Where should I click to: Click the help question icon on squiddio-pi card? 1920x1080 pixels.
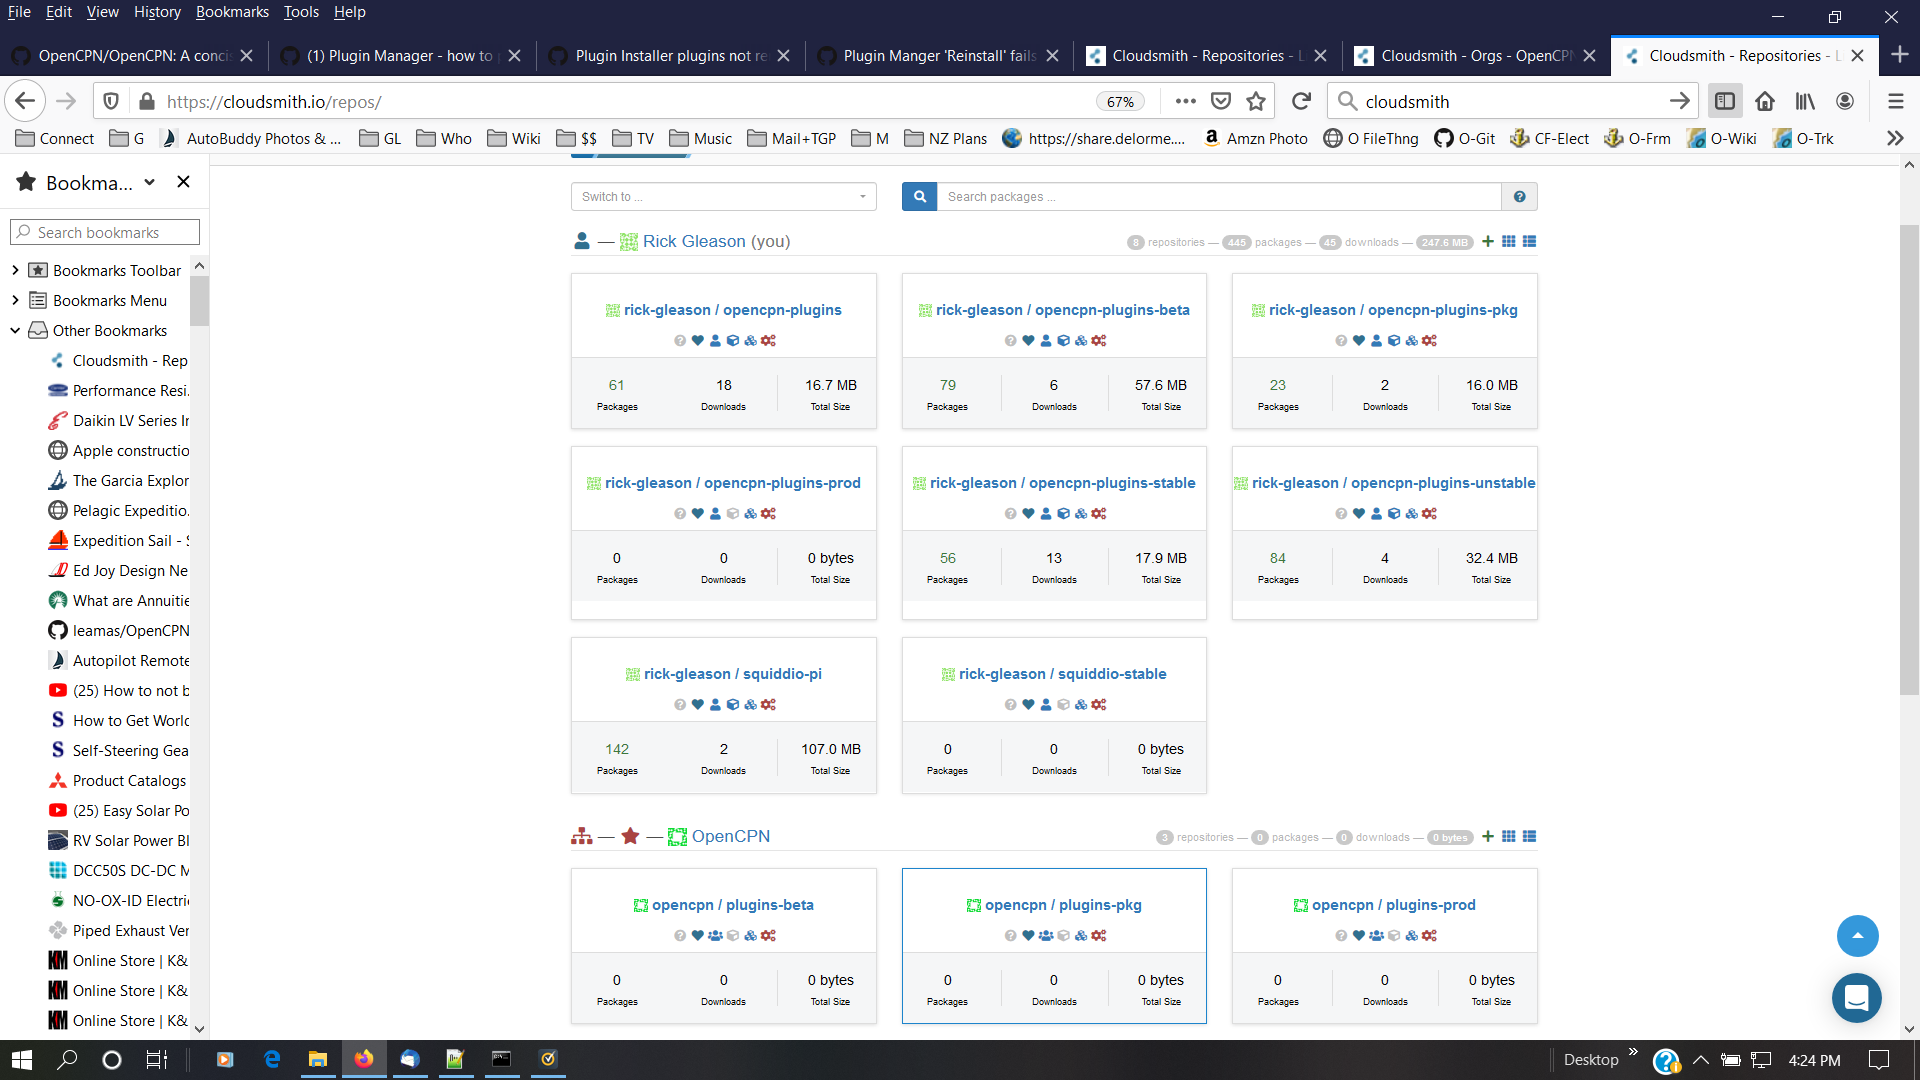[680, 705]
